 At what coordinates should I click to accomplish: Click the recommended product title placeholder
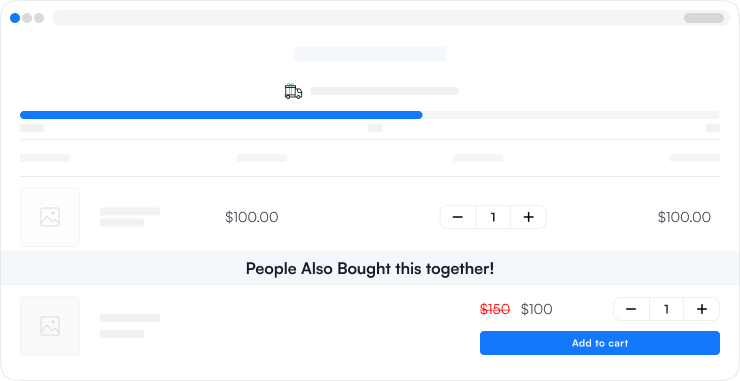130,318
